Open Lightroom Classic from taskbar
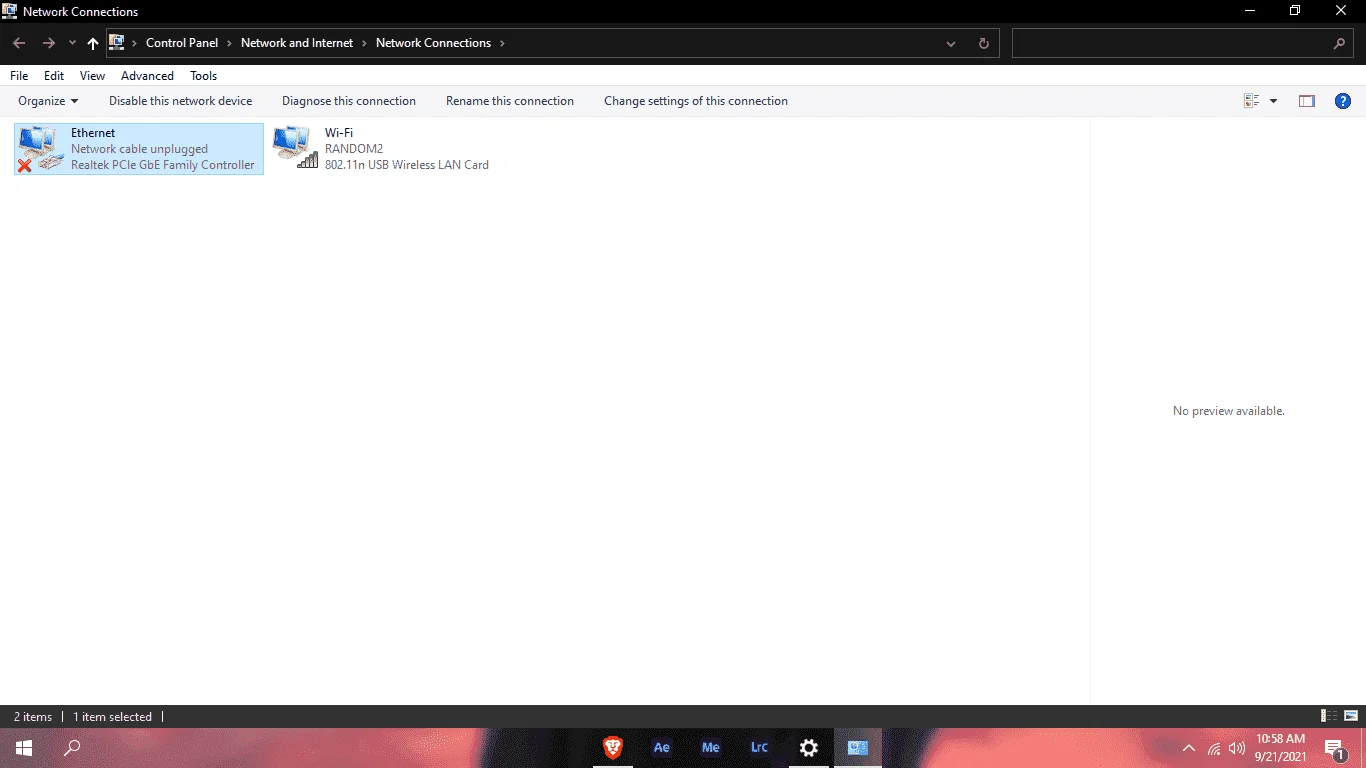Image resolution: width=1366 pixels, height=768 pixels. [759, 748]
